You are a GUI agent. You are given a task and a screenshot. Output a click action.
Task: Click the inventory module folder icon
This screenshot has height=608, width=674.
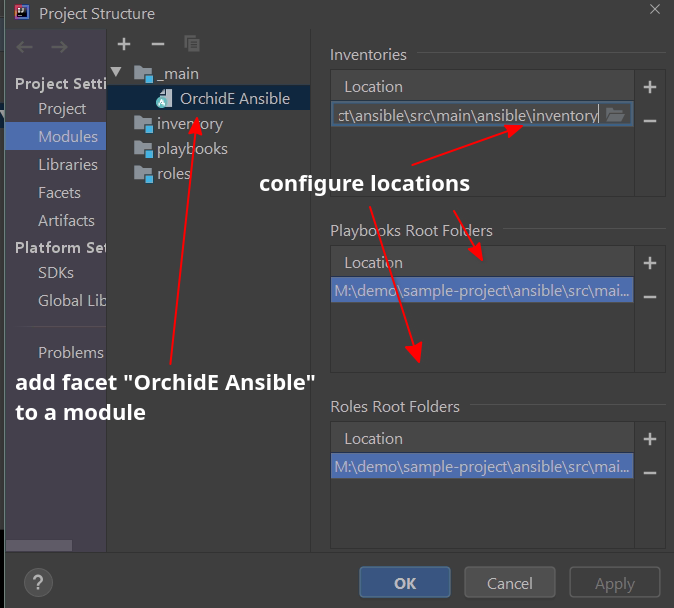point(143,124)
